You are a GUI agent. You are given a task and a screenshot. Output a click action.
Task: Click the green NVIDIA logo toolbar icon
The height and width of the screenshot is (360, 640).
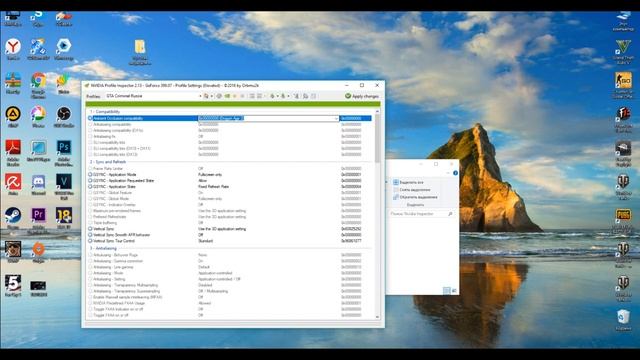(x=227, y=96)
